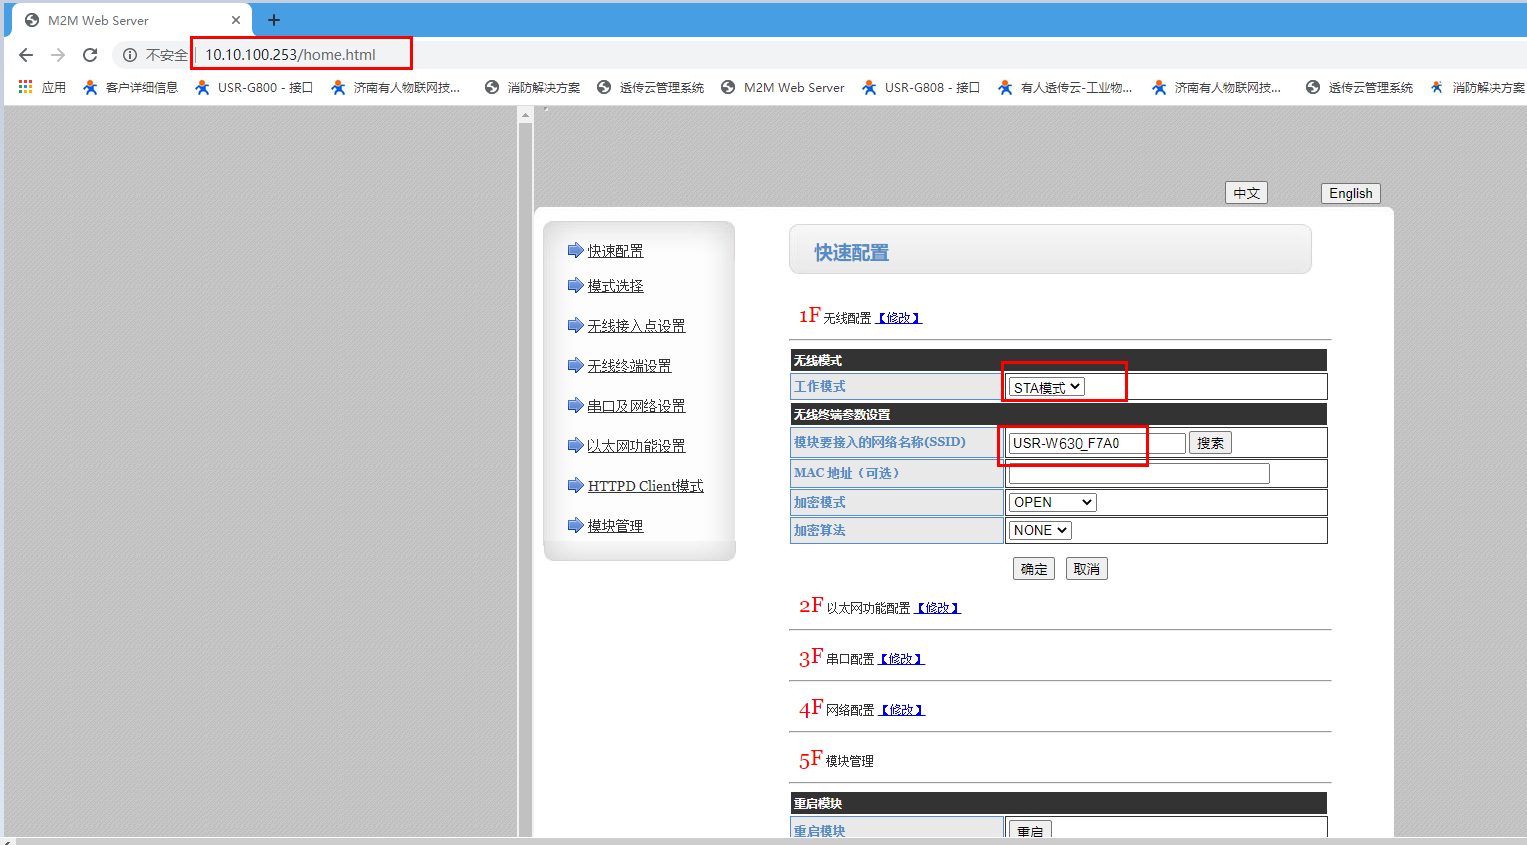Click 修改 link for 2F 以太网功能配置
Viewport: 1527px width, 845px height.
(x=938, y=608)
